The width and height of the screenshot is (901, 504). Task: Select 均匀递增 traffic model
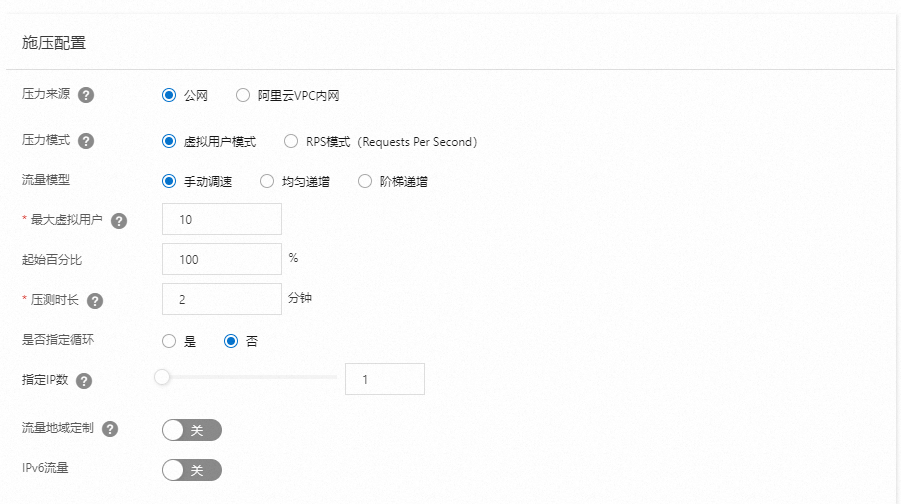coord(267,182)
